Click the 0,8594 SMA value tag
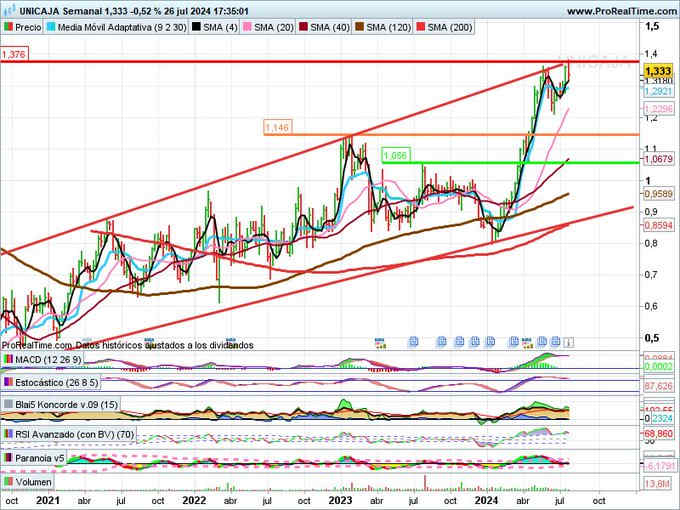The height and width of the screenshot is (510, 680). click(x=658, y=225)
